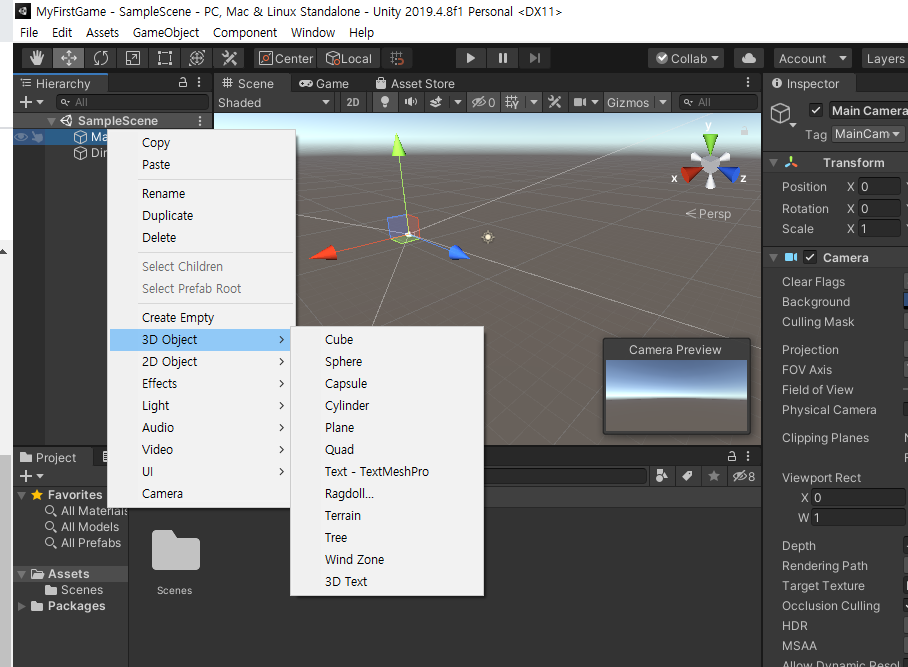
Task: Open the Shaded draw mode dropdown
Action: click(273, 102)
